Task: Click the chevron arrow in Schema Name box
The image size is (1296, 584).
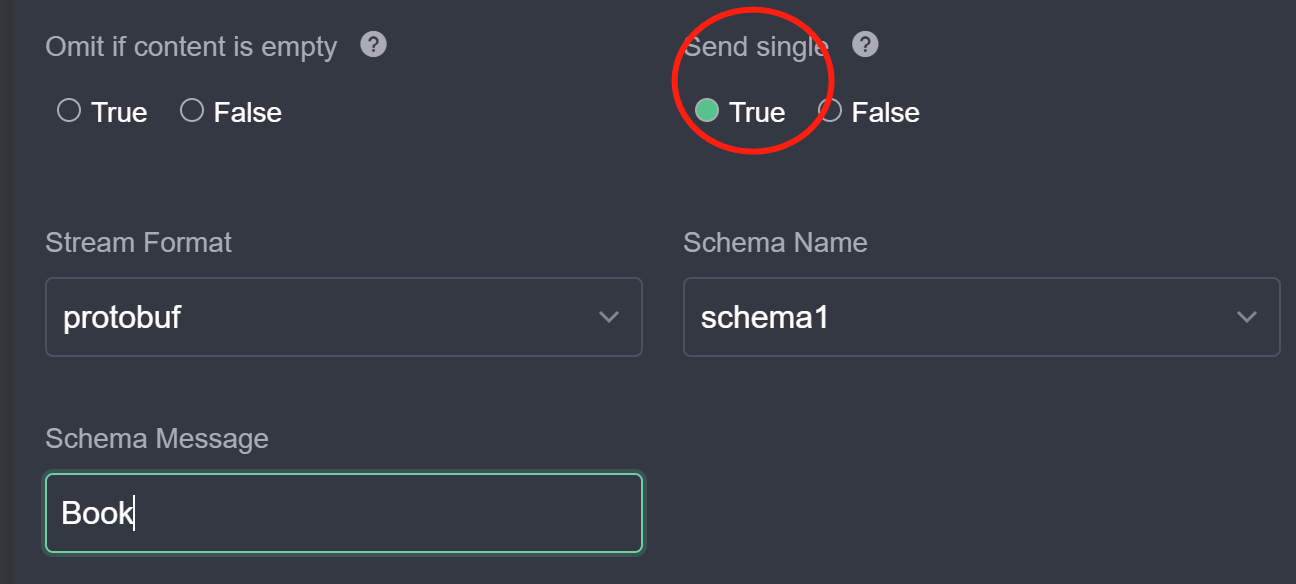Action: (x=1246, y=317)
